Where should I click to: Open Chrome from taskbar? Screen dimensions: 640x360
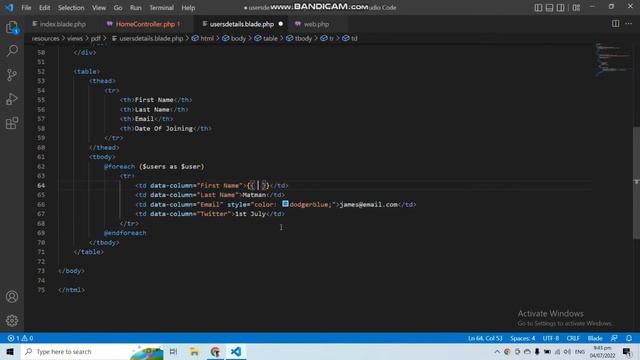click(x=215, y=351)
